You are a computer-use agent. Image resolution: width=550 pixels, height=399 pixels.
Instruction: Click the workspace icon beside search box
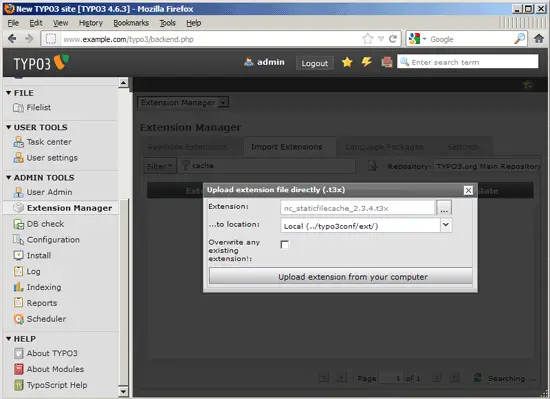tap(387, 62)
